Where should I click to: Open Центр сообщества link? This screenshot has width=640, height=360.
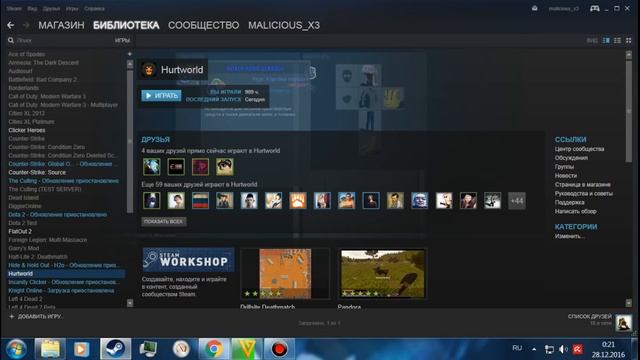(579, 149)
